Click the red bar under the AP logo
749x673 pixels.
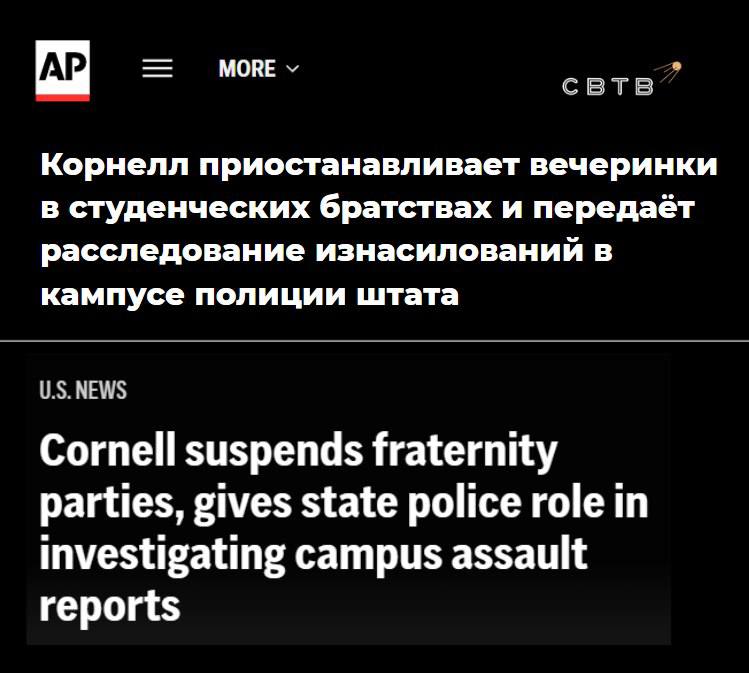[x=63, y=98]
